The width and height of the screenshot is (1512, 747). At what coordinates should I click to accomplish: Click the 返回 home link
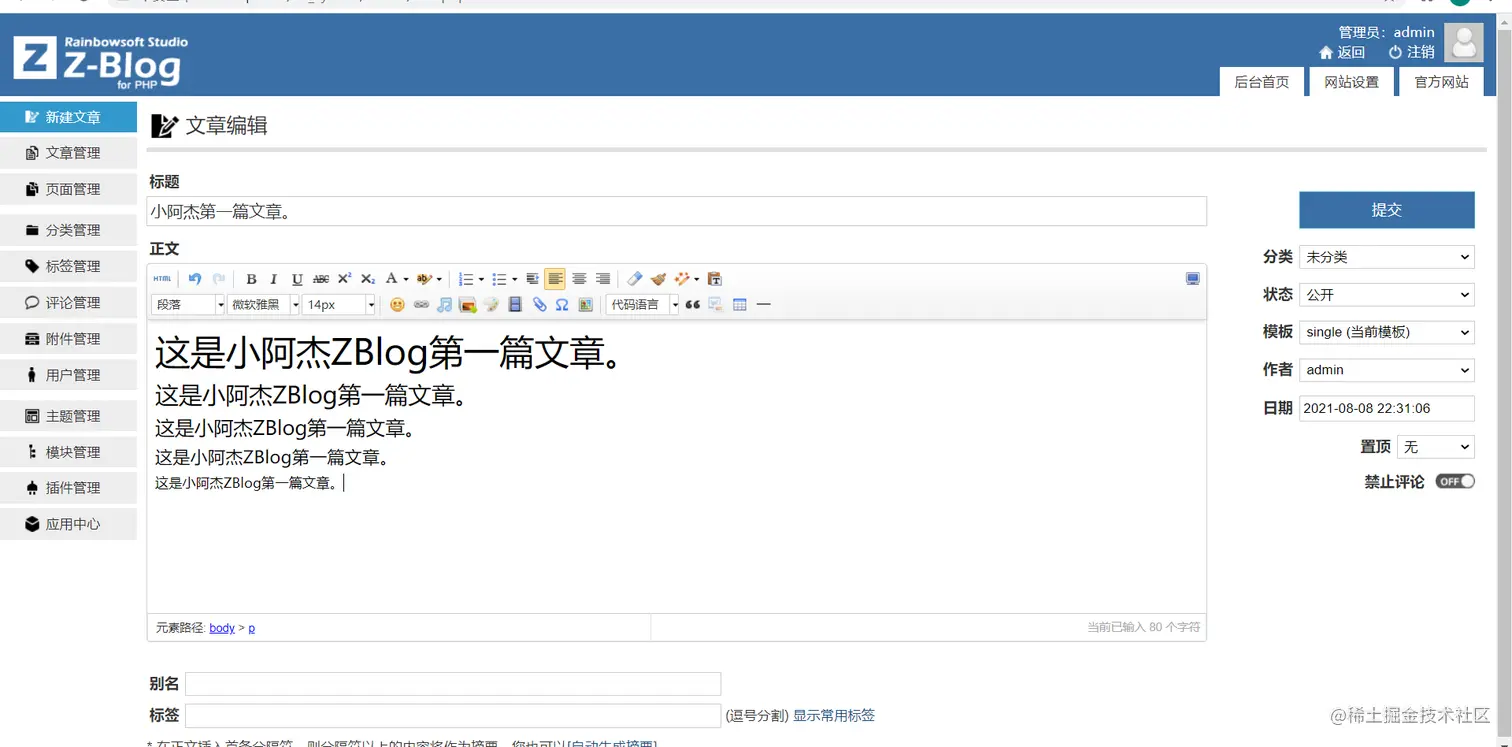[1342, 52]
